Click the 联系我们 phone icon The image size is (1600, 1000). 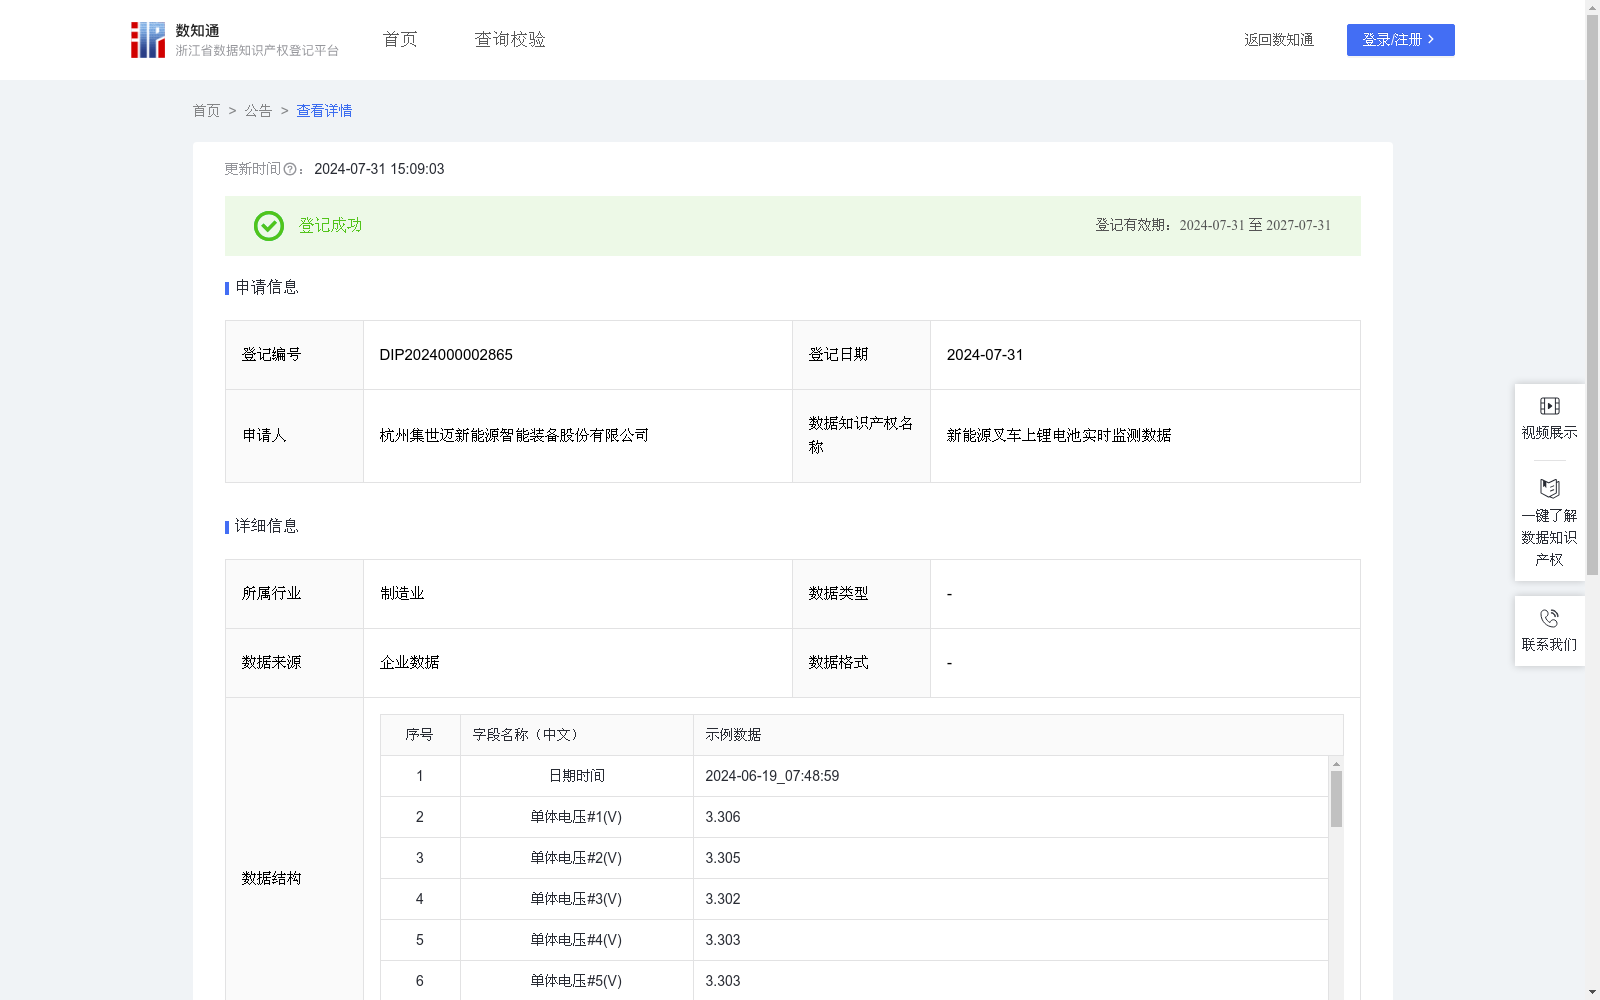click(x=1549, y=618)
